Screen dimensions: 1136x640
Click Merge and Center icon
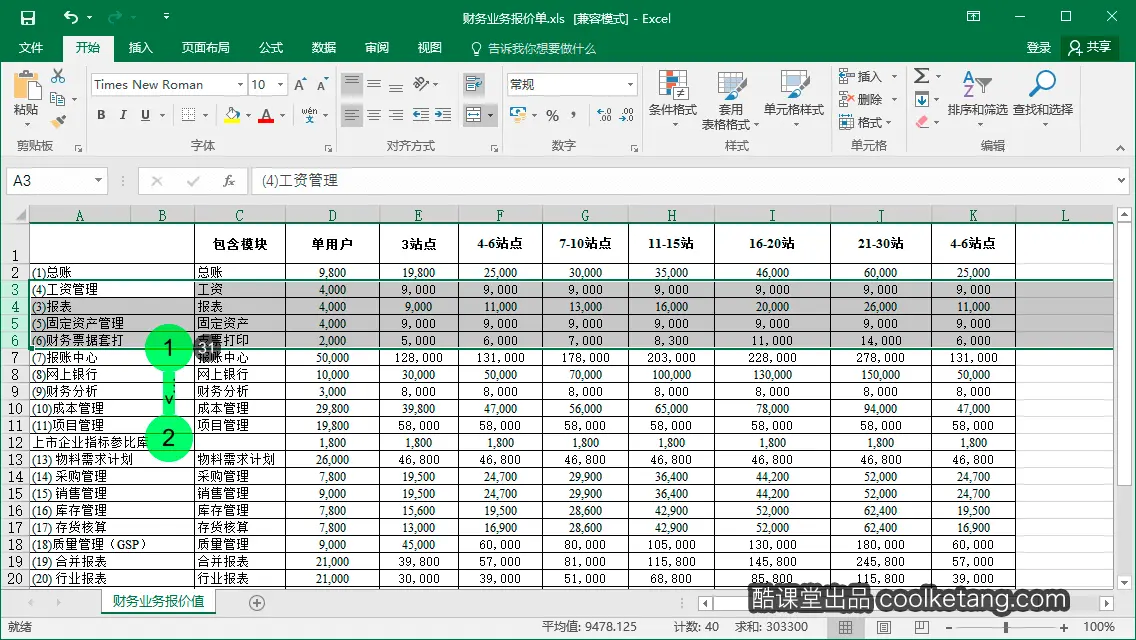tap(474, 115)
